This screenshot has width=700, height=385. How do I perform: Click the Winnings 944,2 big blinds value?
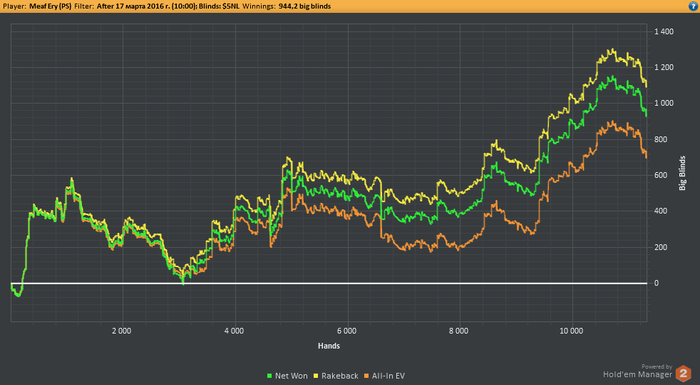point(304,6)
